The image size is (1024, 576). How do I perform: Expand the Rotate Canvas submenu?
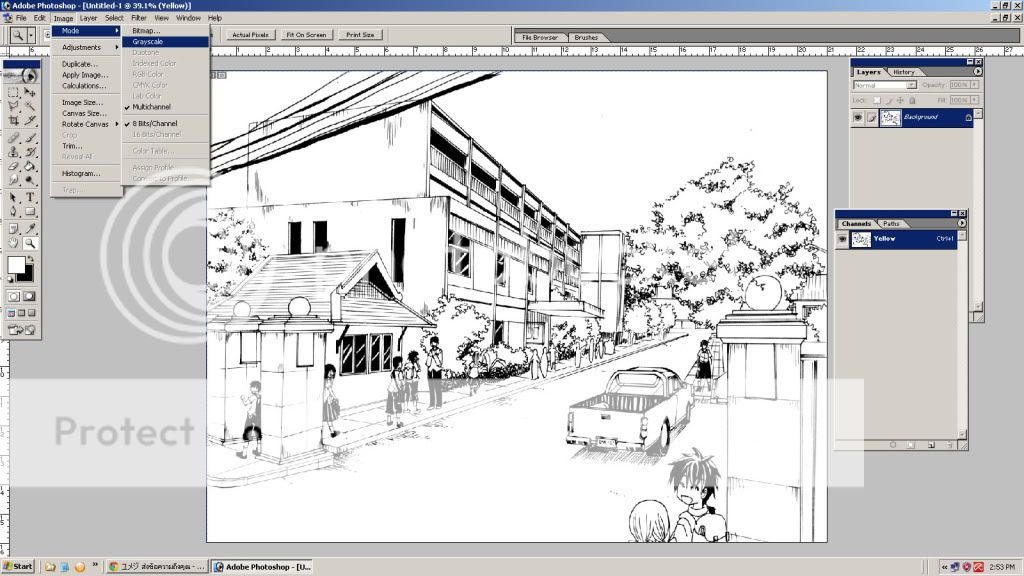[x=87, y=124]
